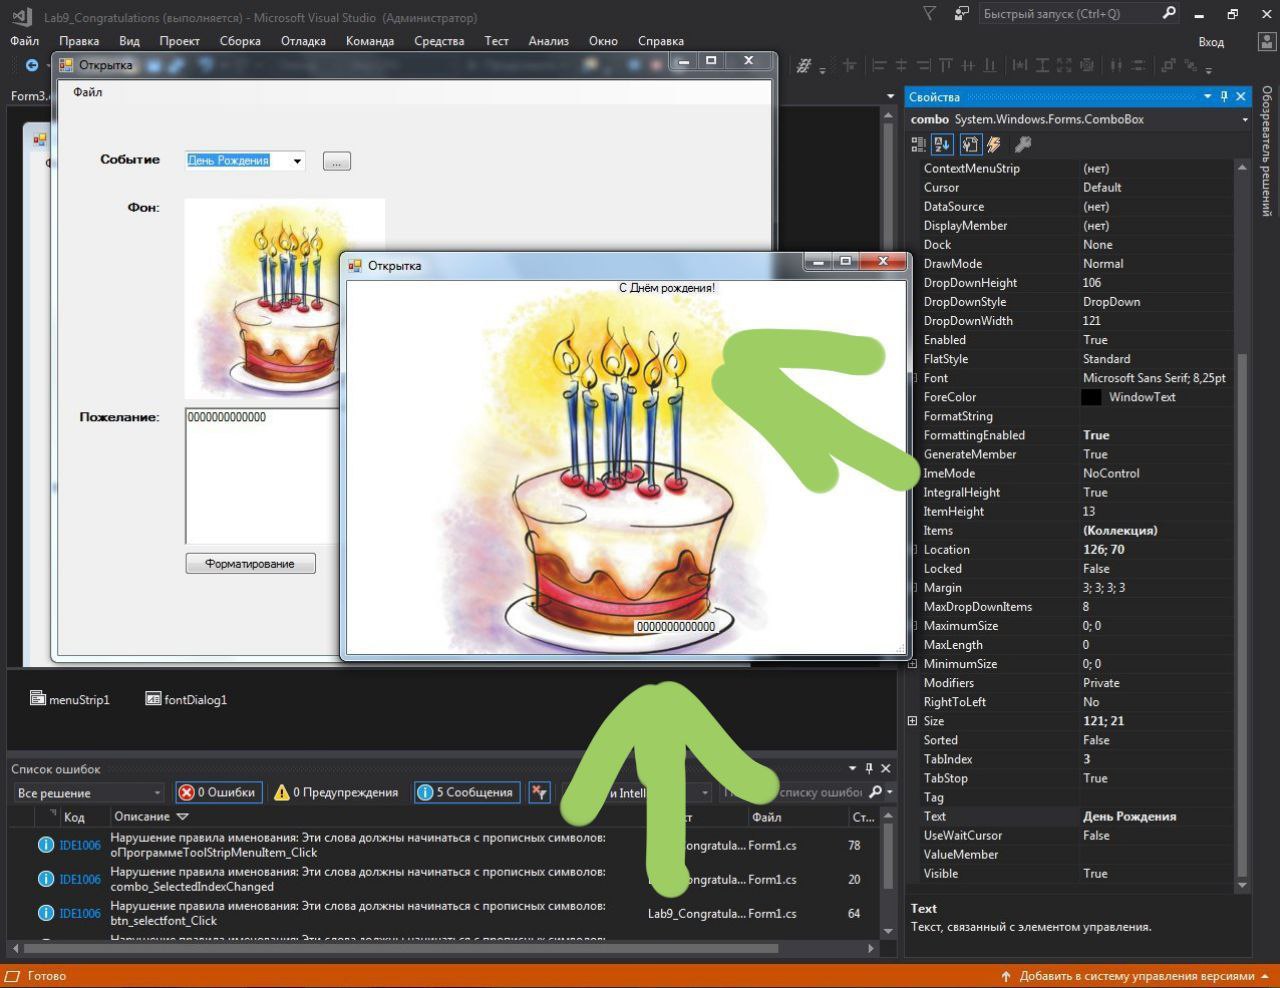Open property pages wrench icon

(x=1023, y=145)
